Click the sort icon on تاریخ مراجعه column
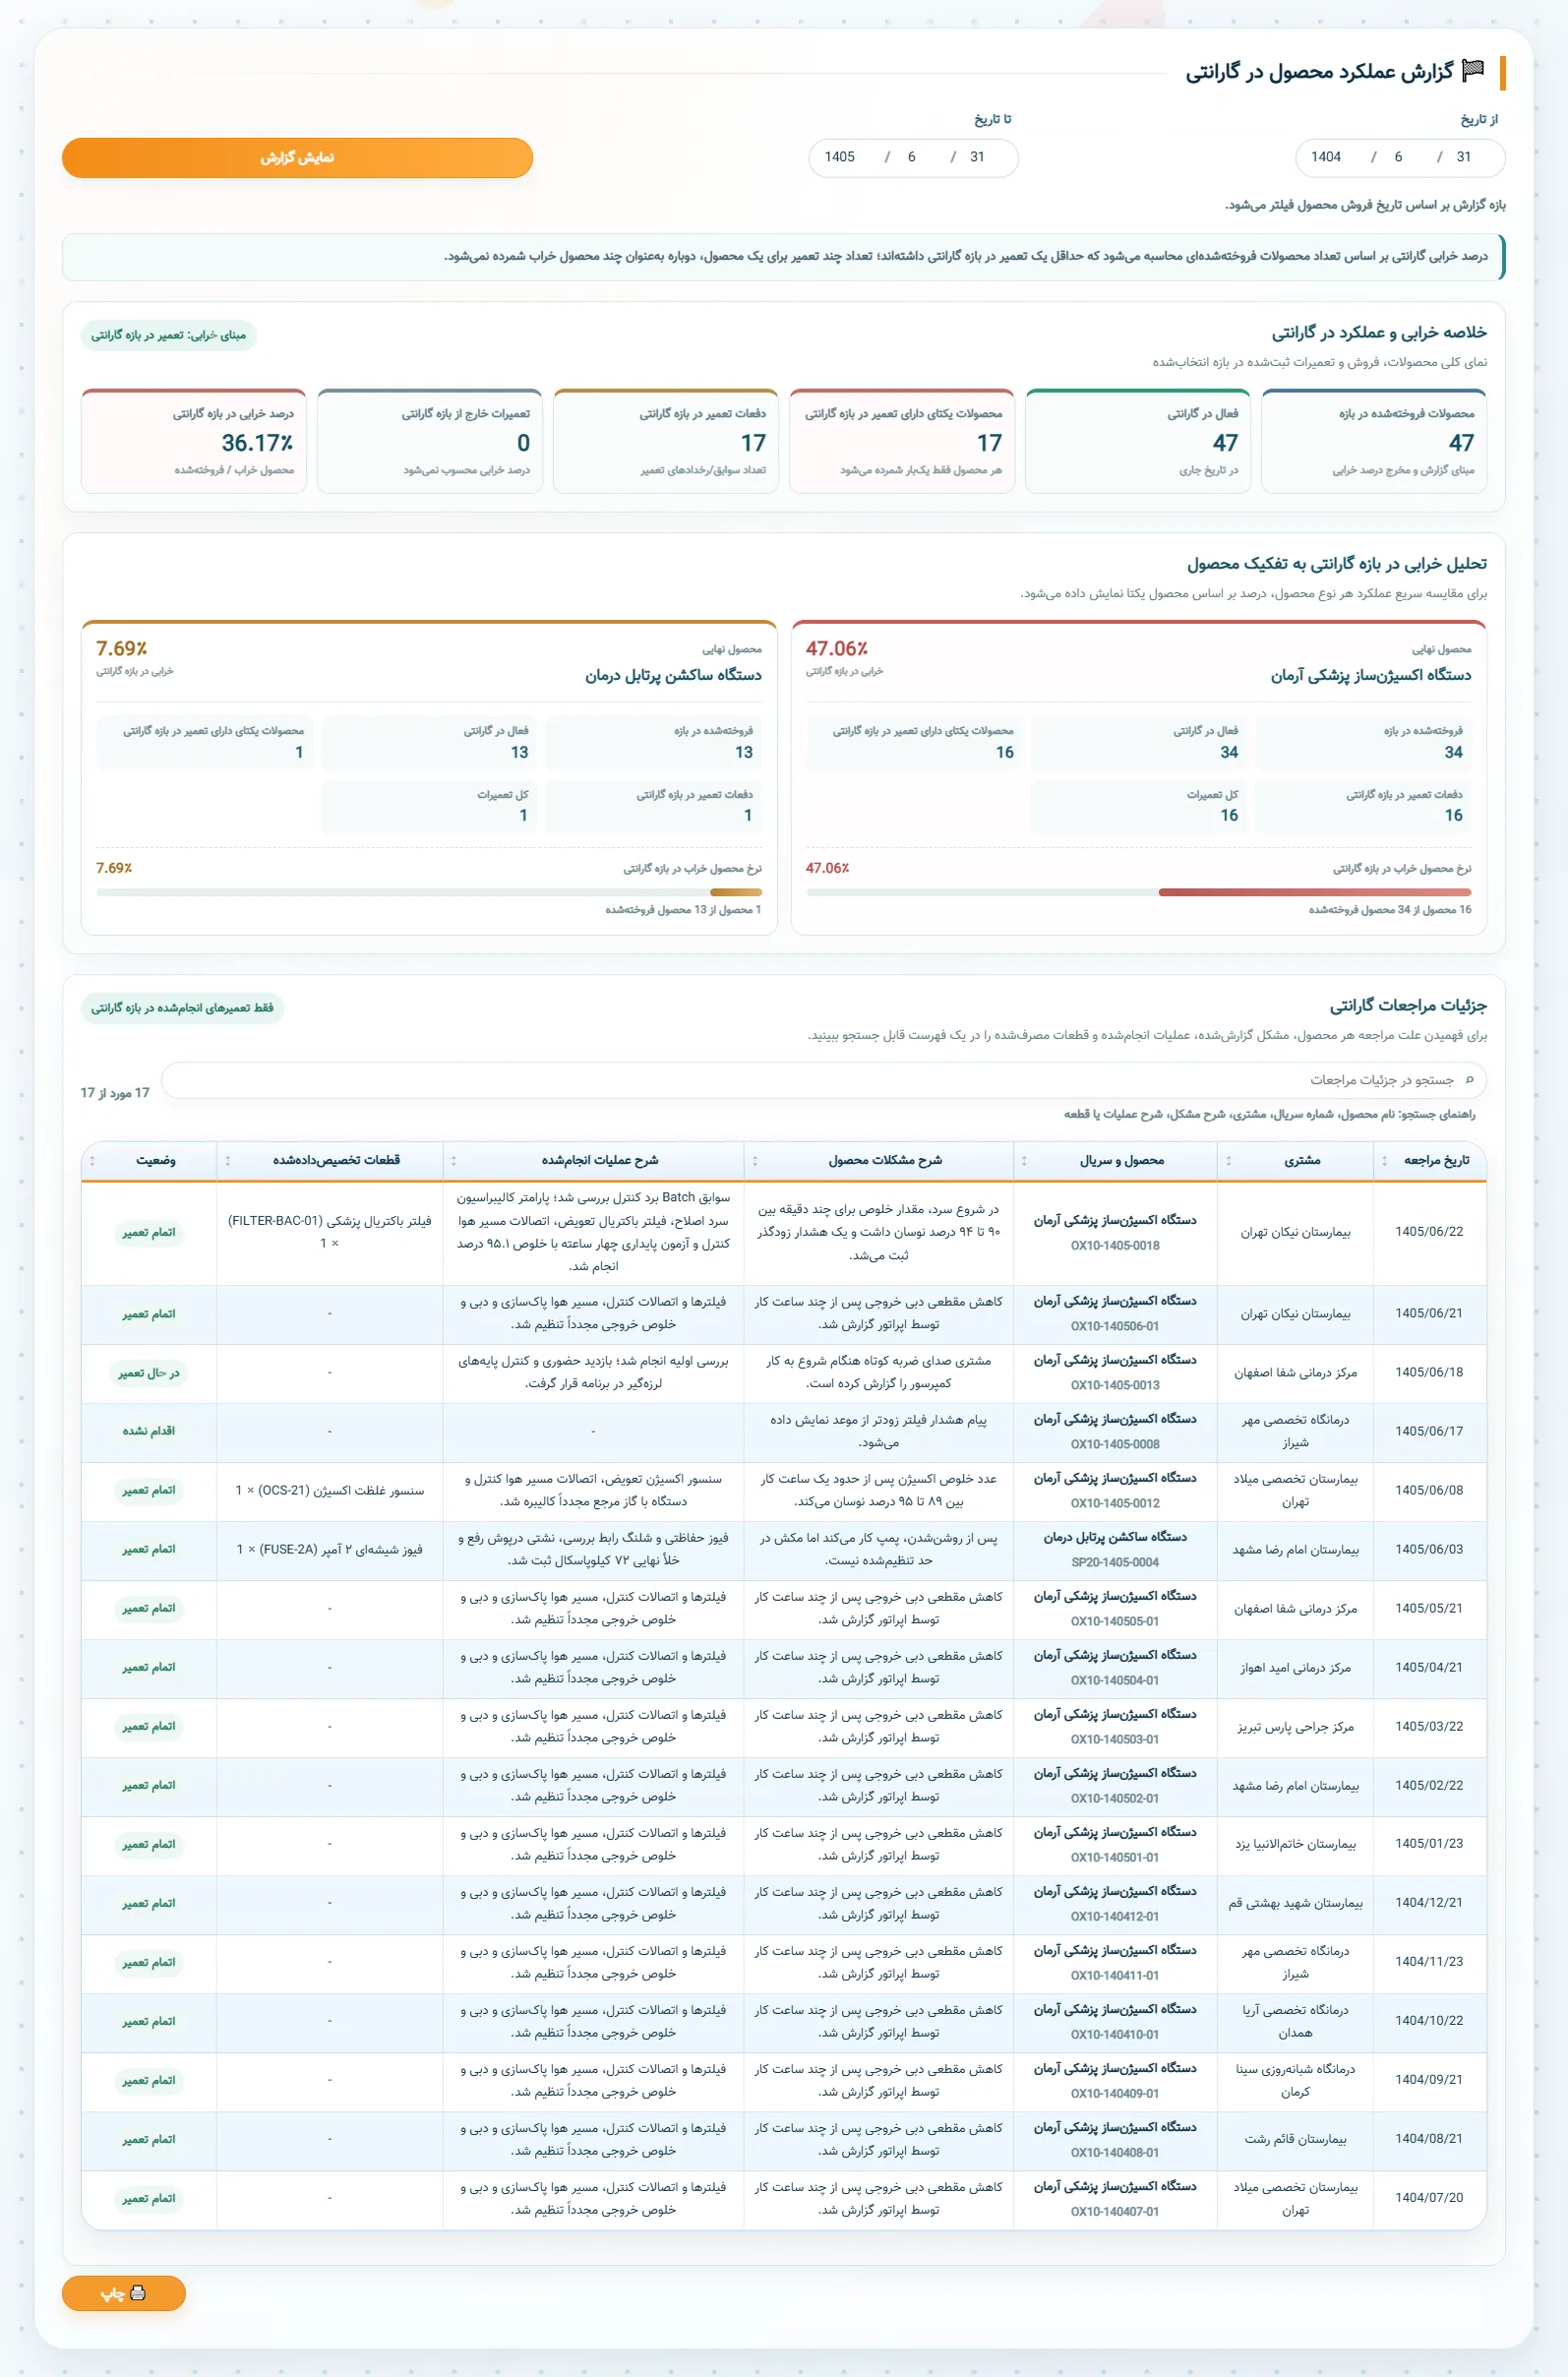 pyautogui.click(x=1384, y=1161)
